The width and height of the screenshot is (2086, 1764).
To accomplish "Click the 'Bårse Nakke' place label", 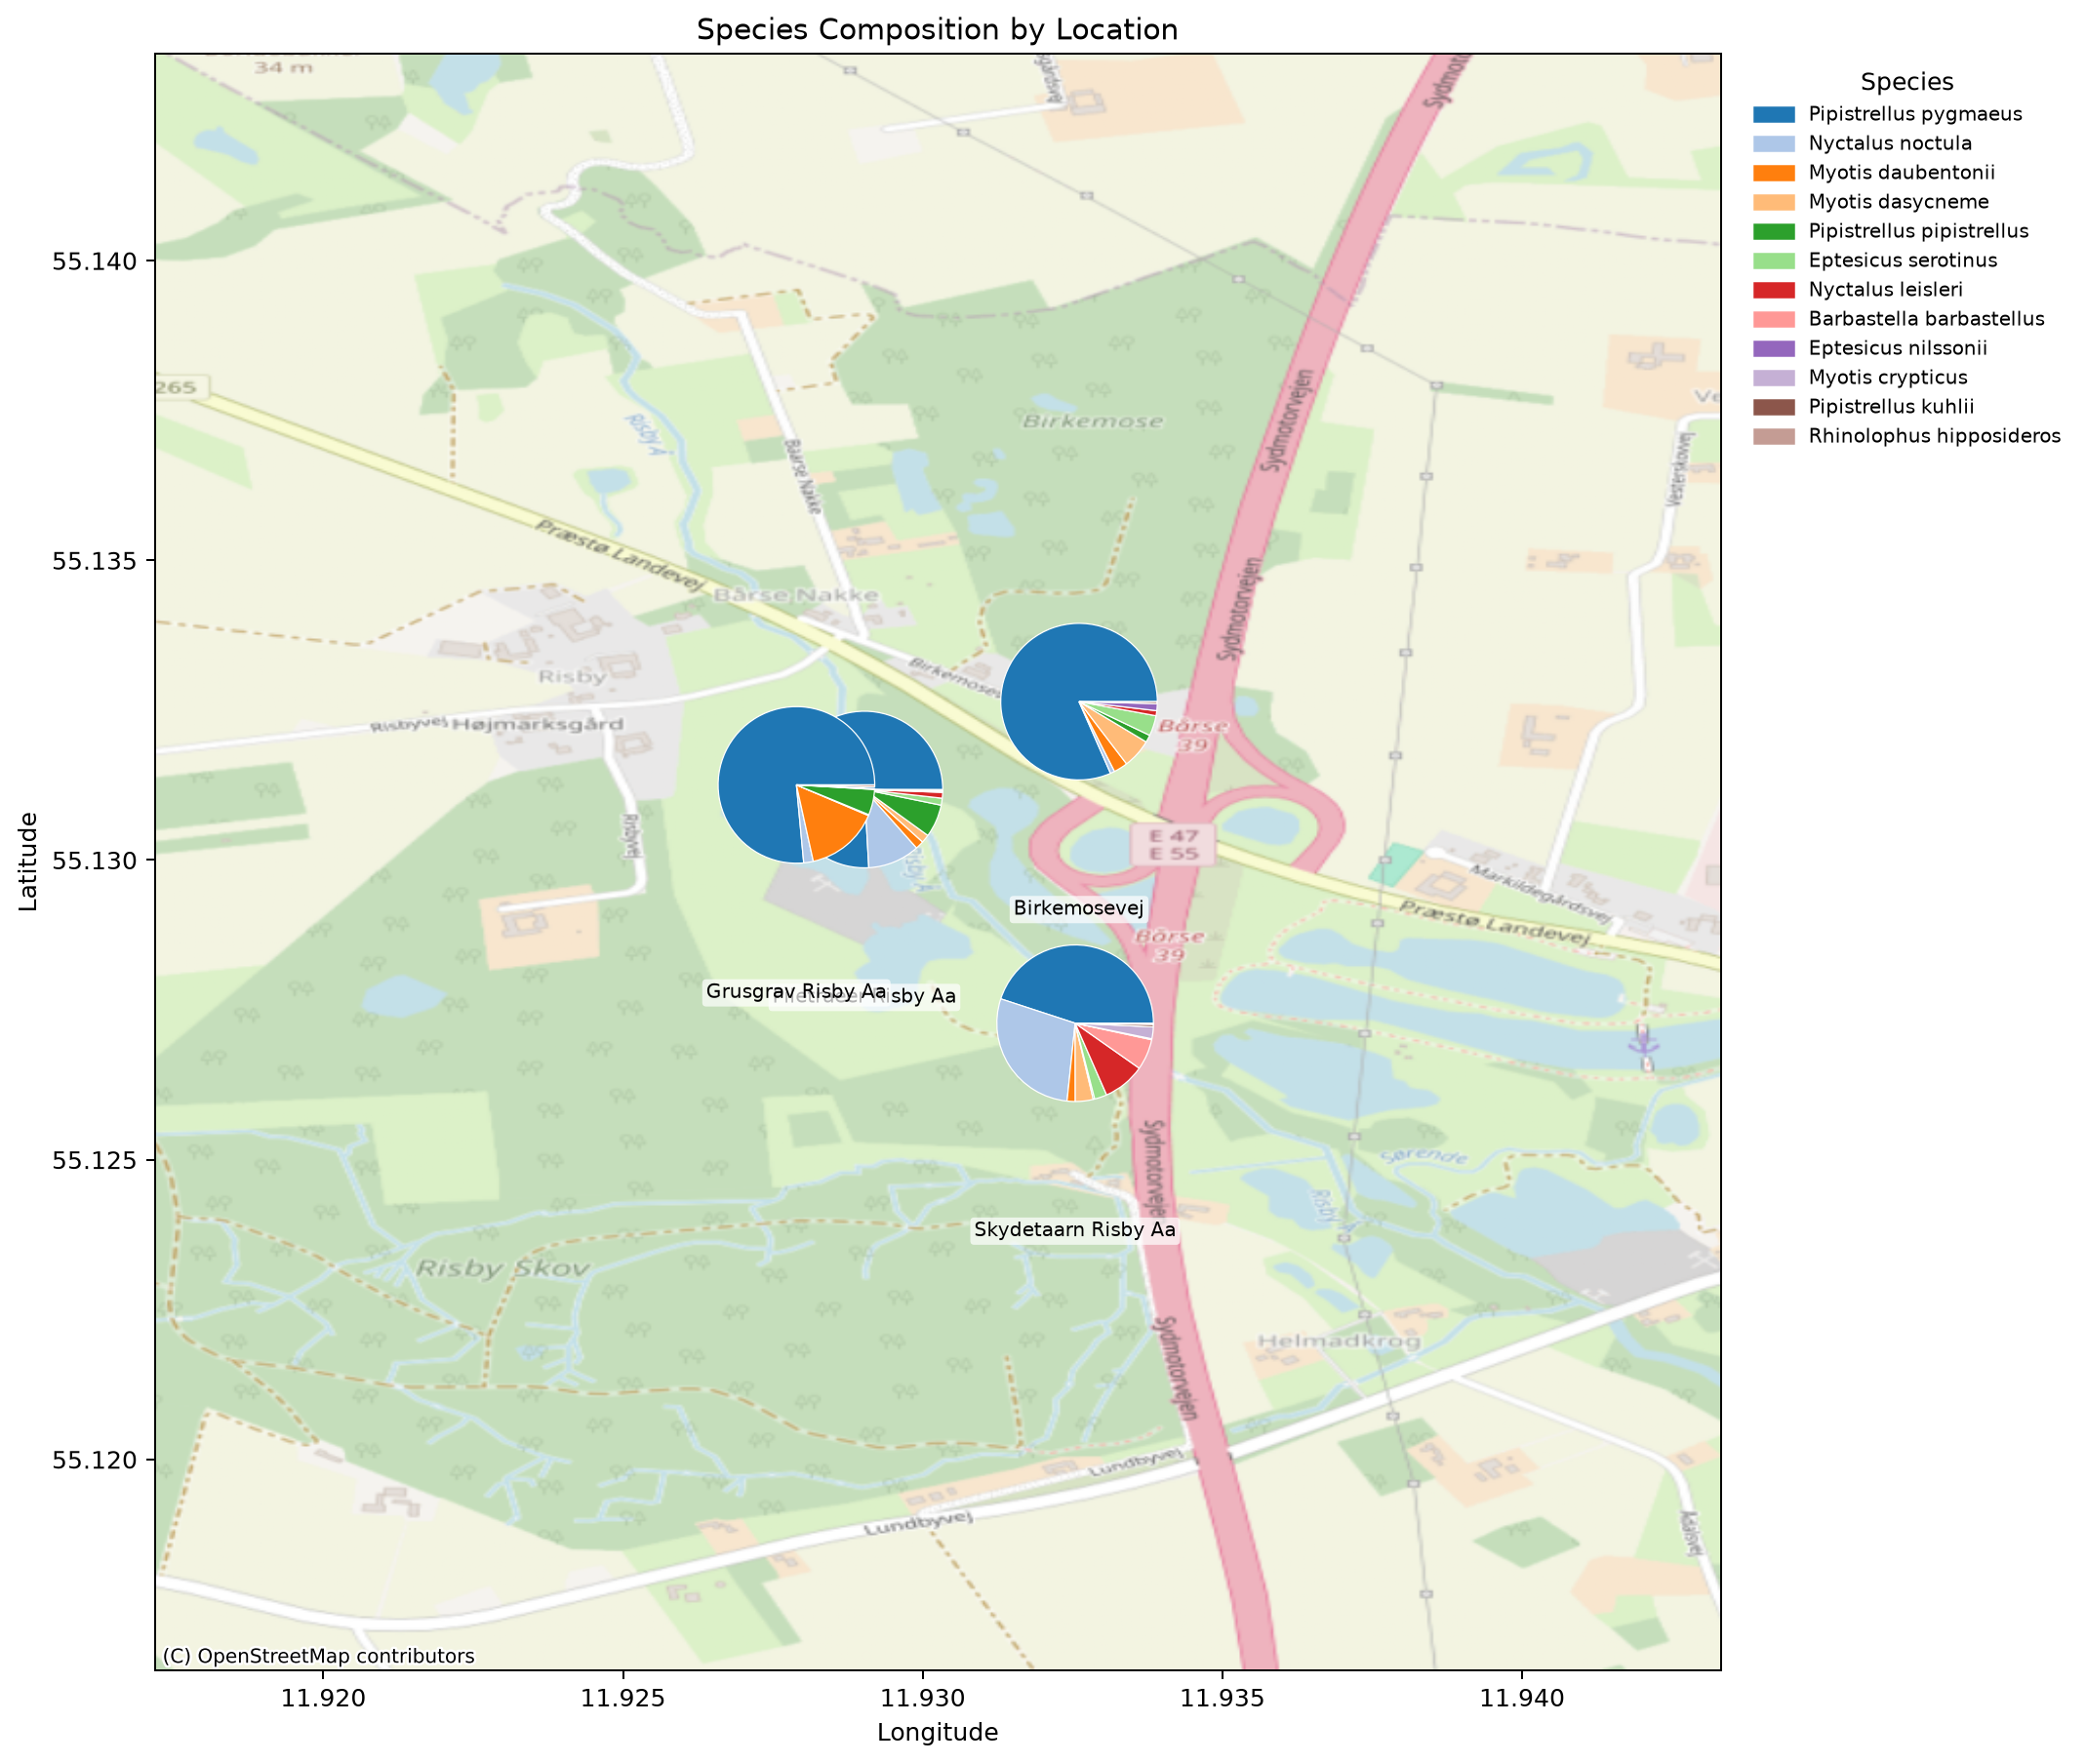I will 797,596.
